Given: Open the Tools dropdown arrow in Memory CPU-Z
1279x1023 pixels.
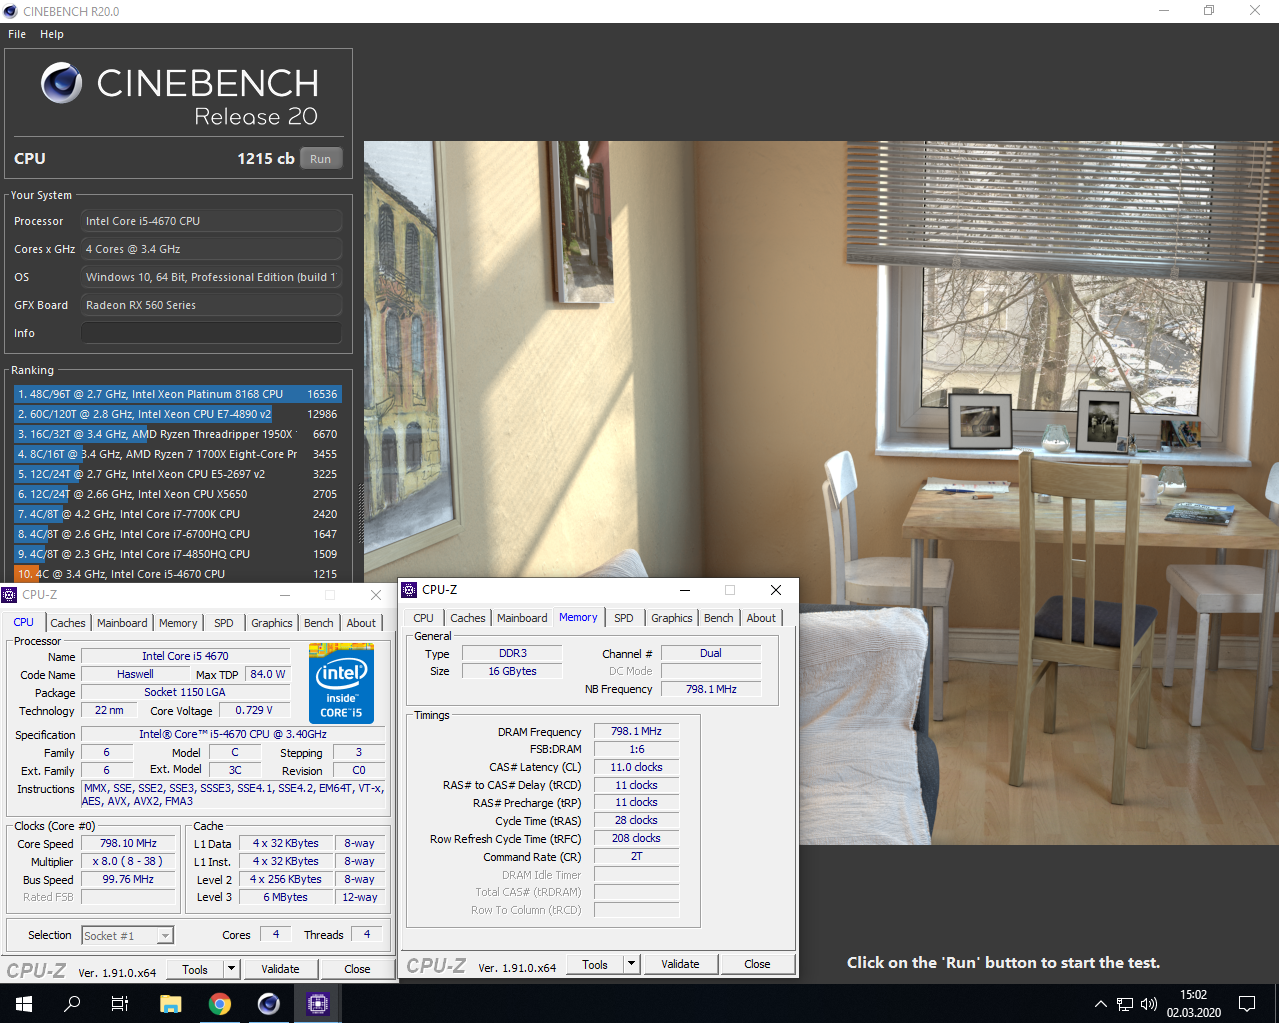Looking at the screenshot, I should pos(631,964).
